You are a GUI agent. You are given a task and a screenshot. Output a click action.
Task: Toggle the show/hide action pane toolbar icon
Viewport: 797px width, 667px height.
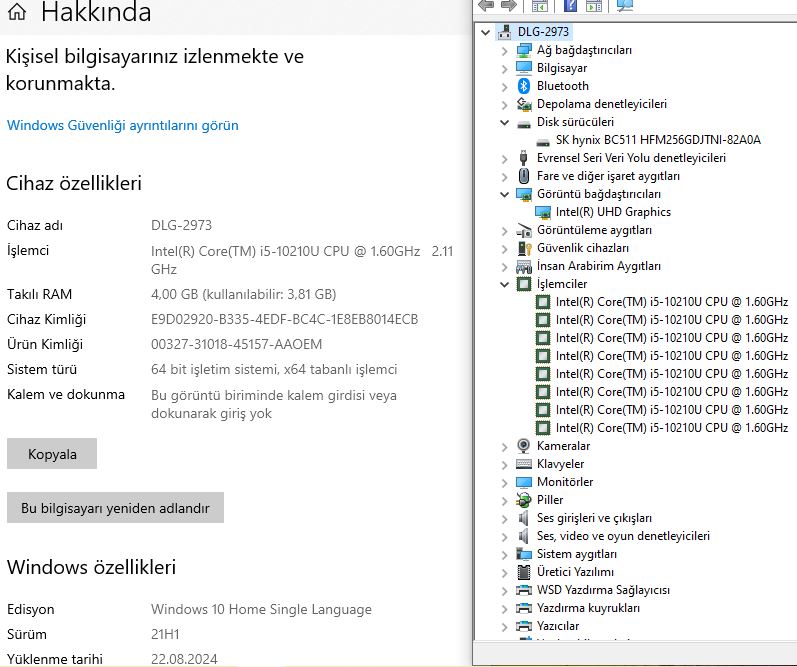[593, 6]
